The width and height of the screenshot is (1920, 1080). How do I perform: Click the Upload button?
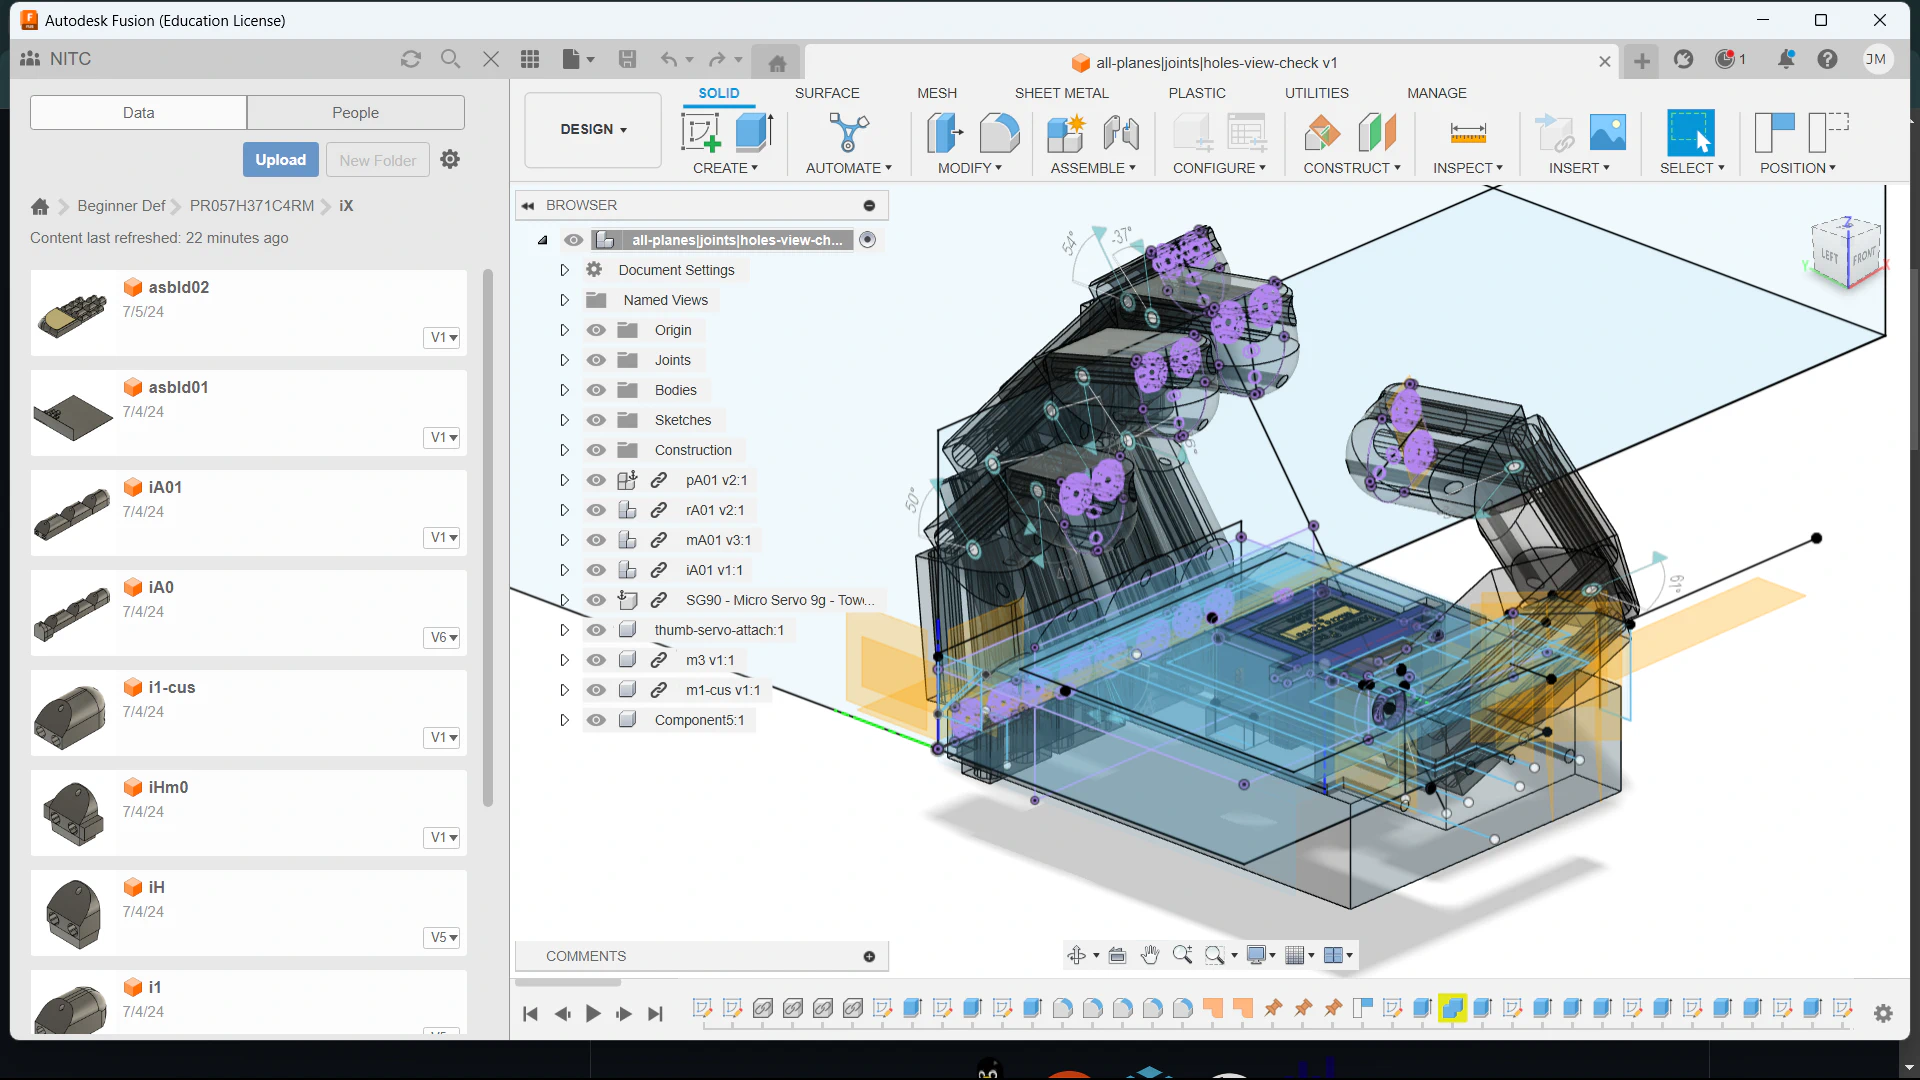pyautogui.click(x=280, y=160)
